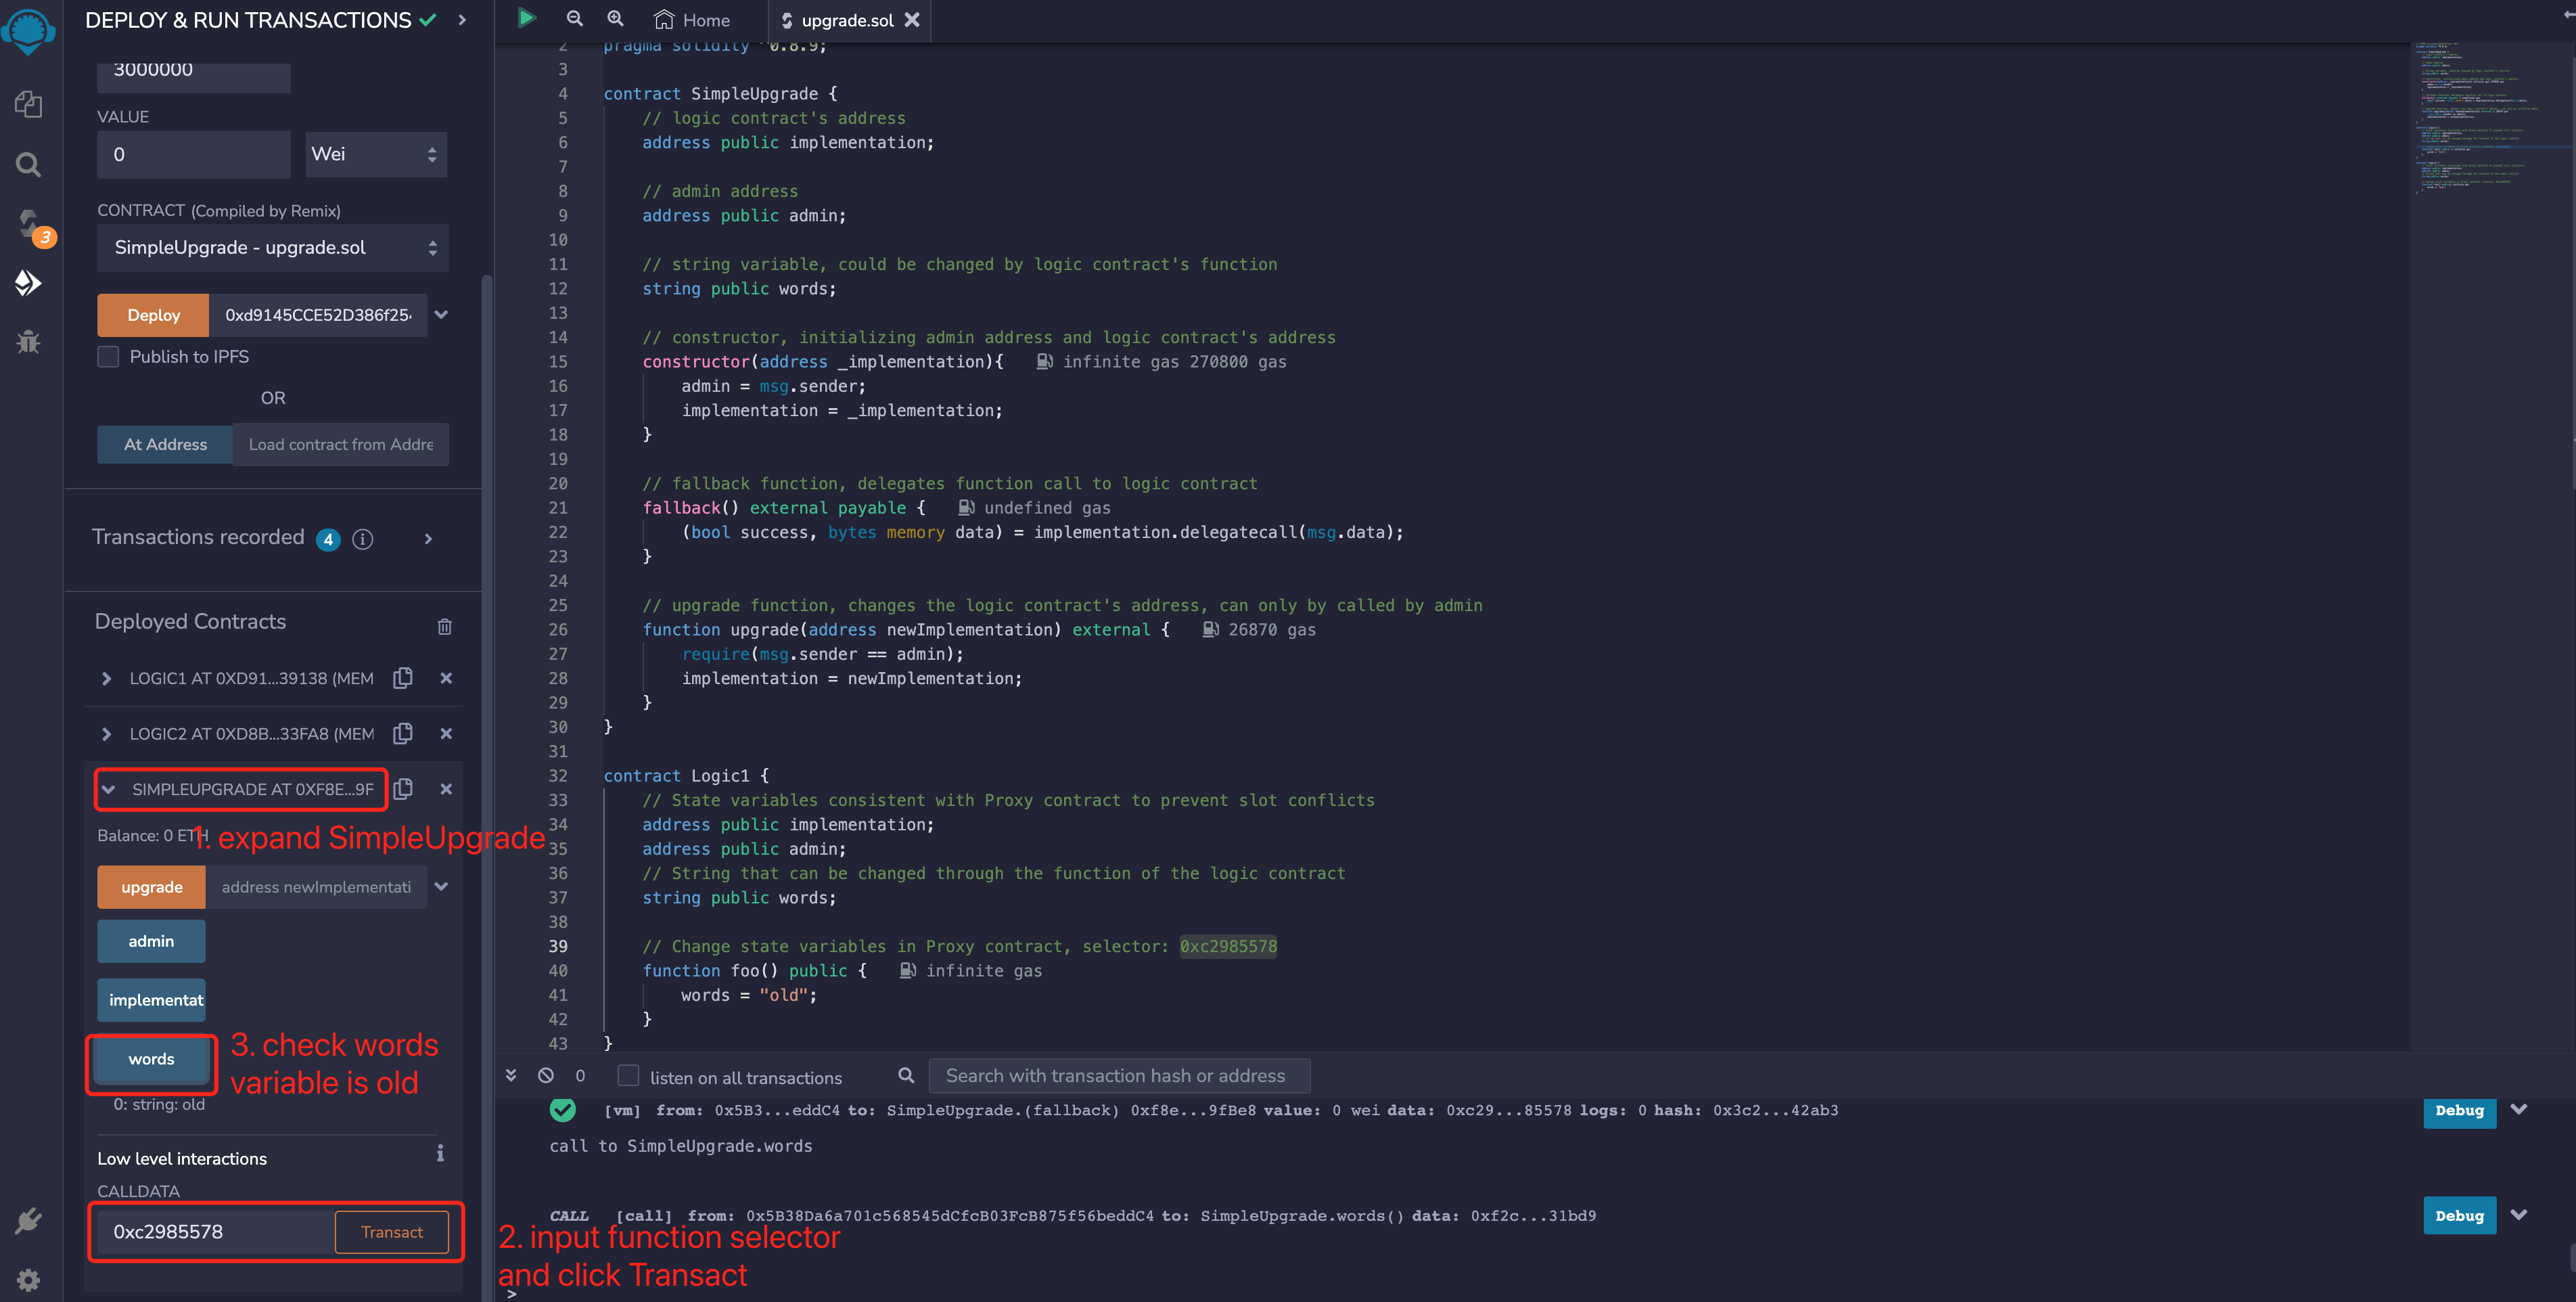Click the orange upgrade function button
Viewport: 2576px width, 1302px height.
[151, 887]
